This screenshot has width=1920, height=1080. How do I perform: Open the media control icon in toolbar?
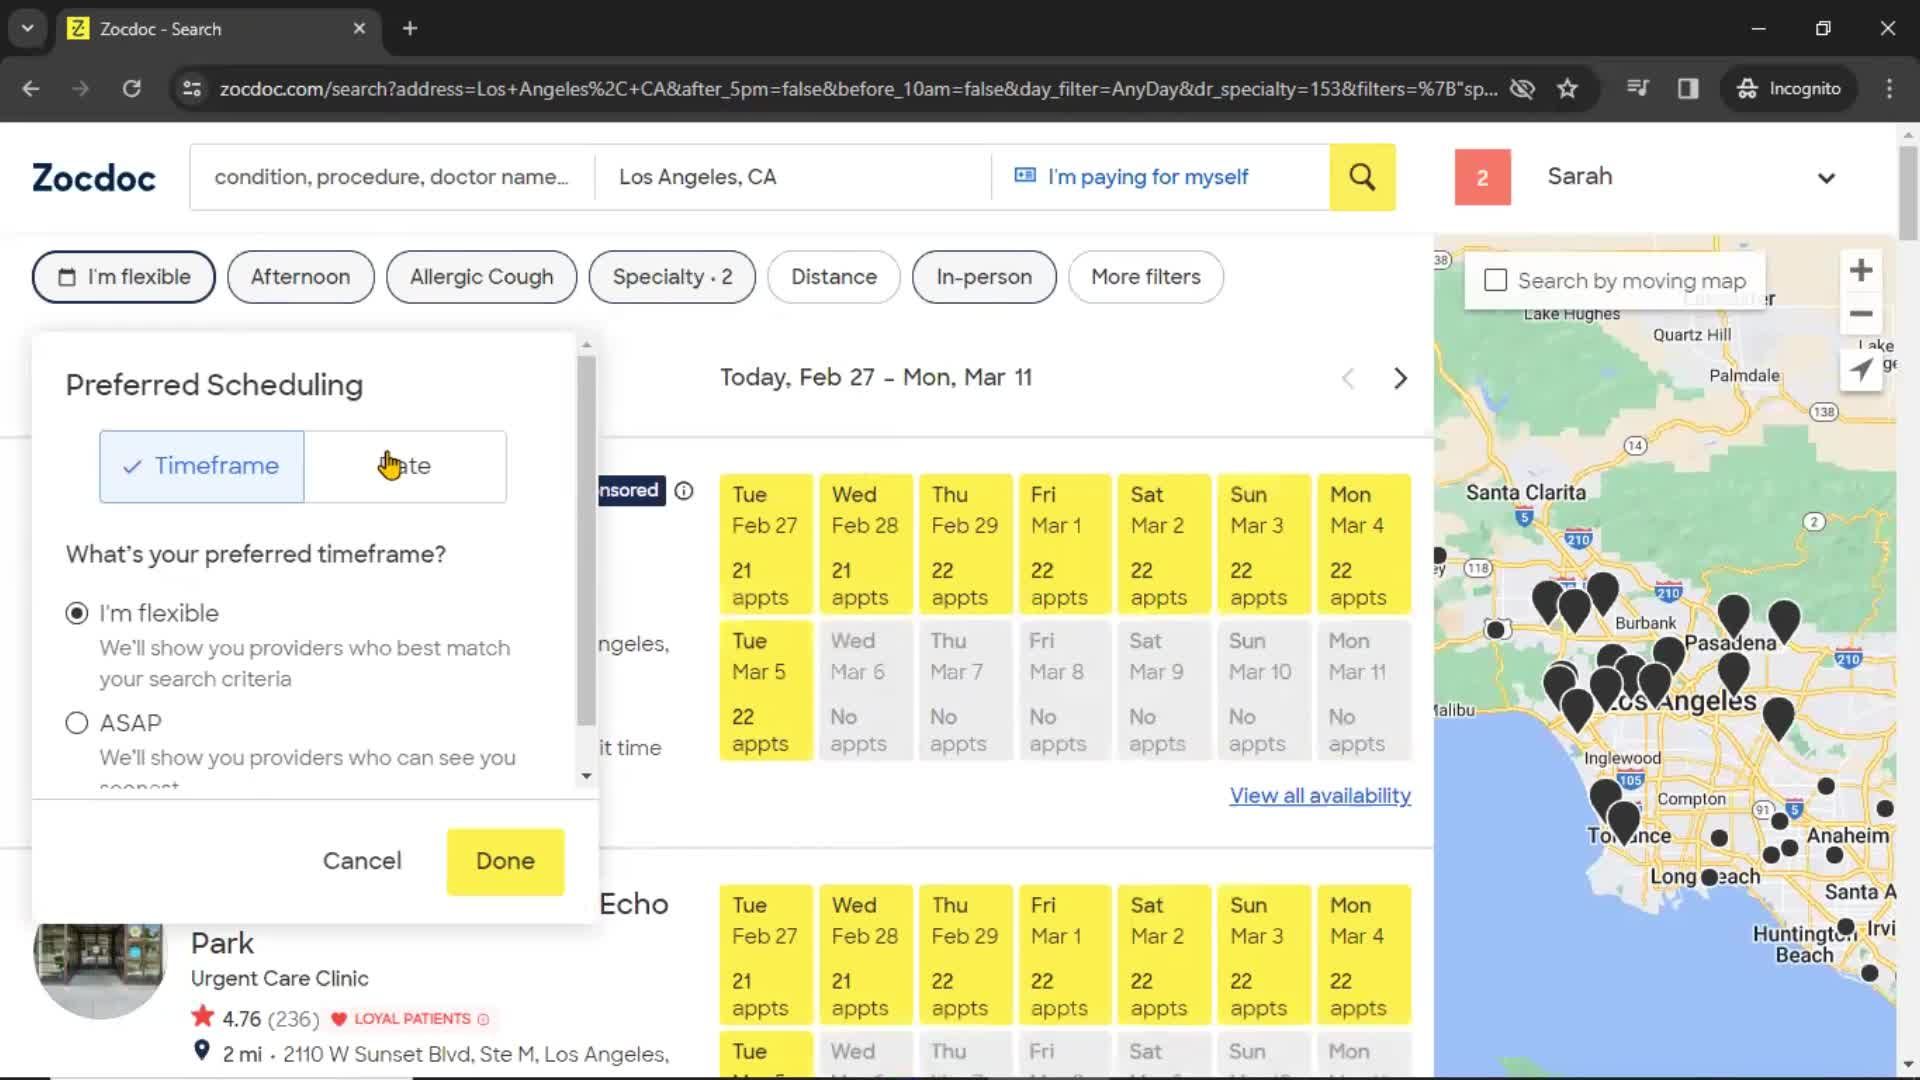1637,89
